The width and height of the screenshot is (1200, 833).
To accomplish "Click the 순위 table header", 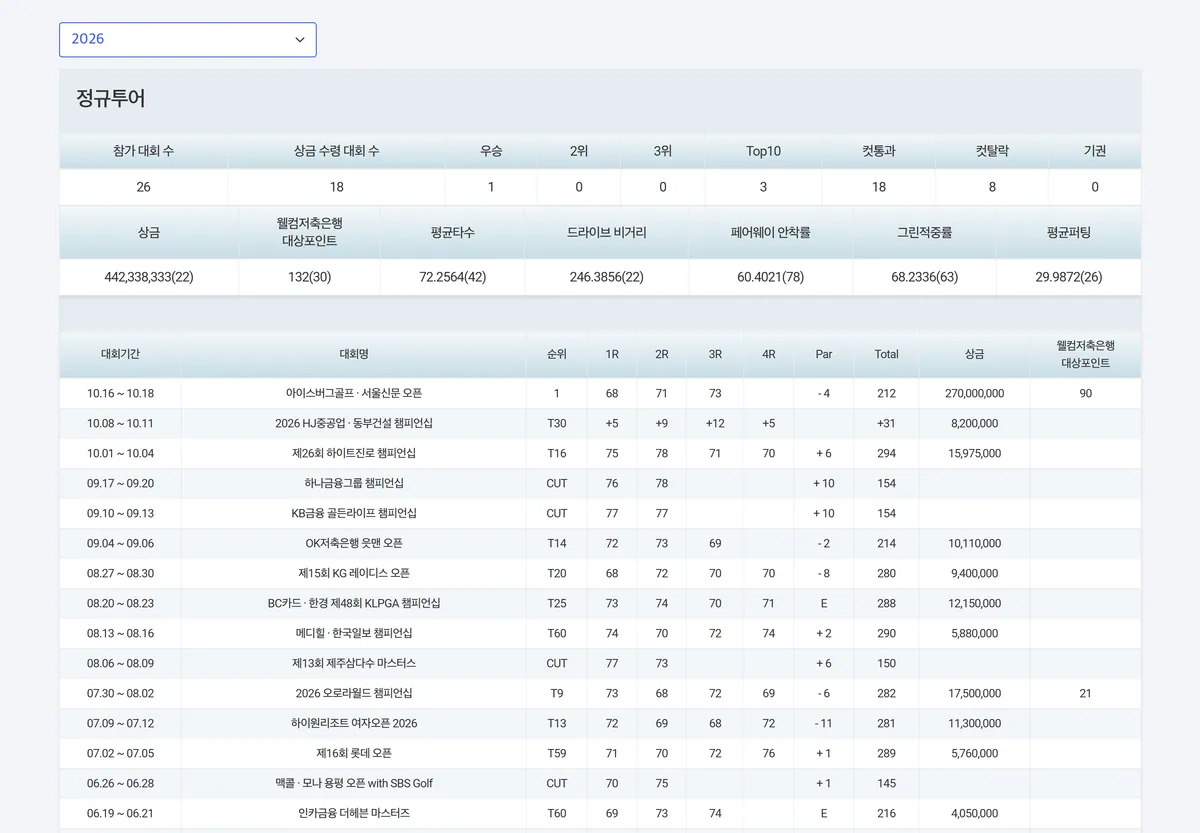I will point(557,354).
